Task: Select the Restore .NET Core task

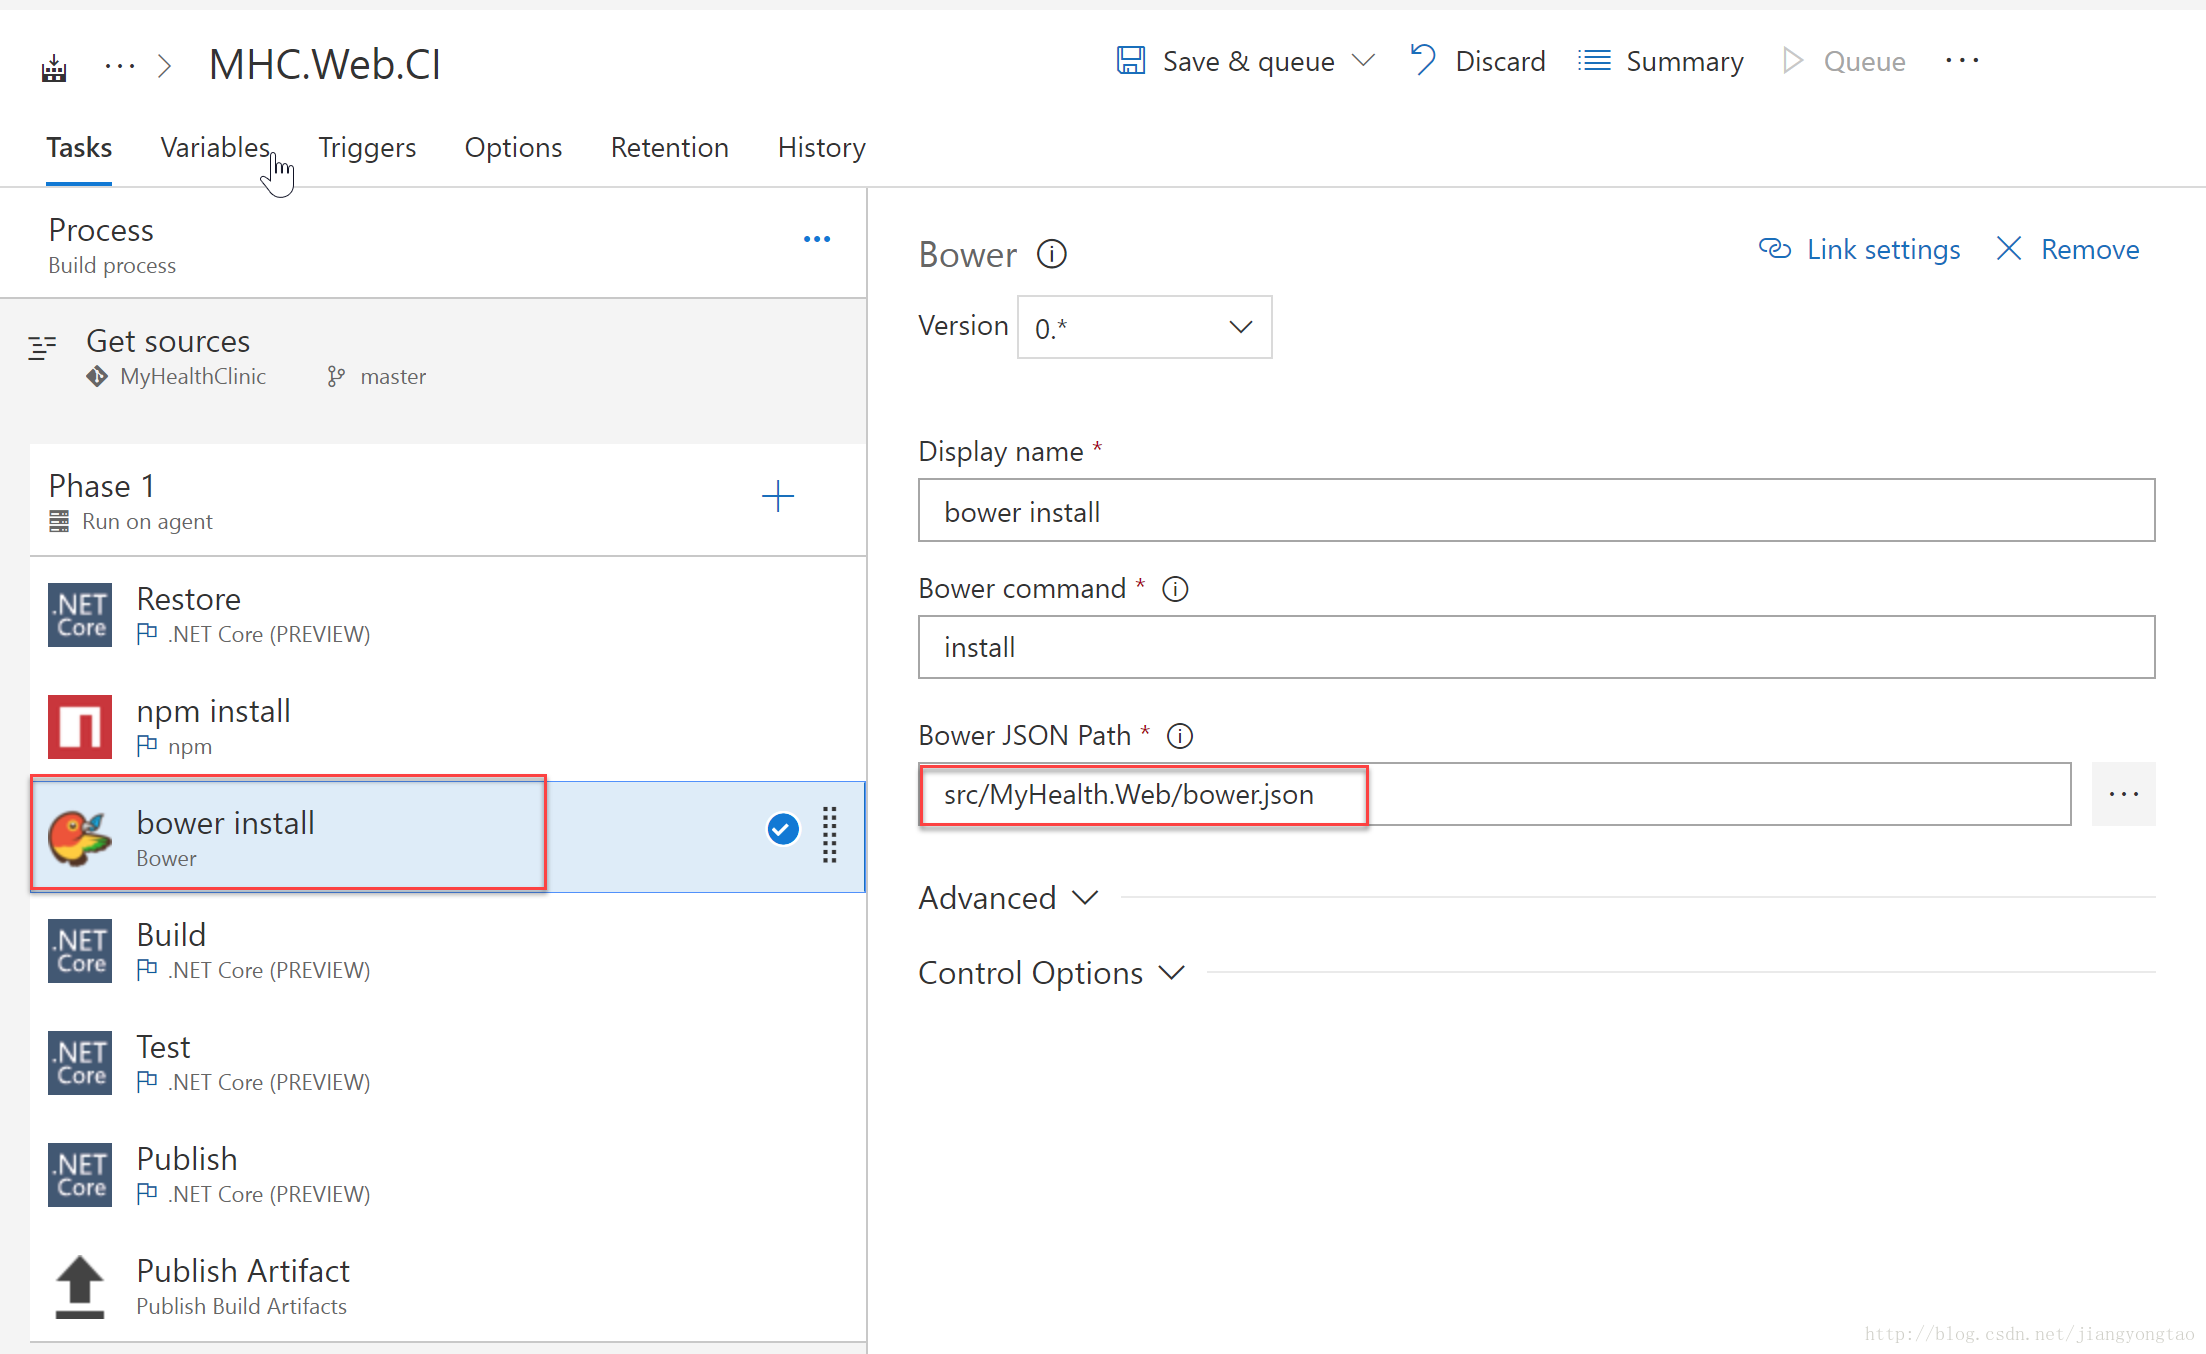Action: [448, 614]
